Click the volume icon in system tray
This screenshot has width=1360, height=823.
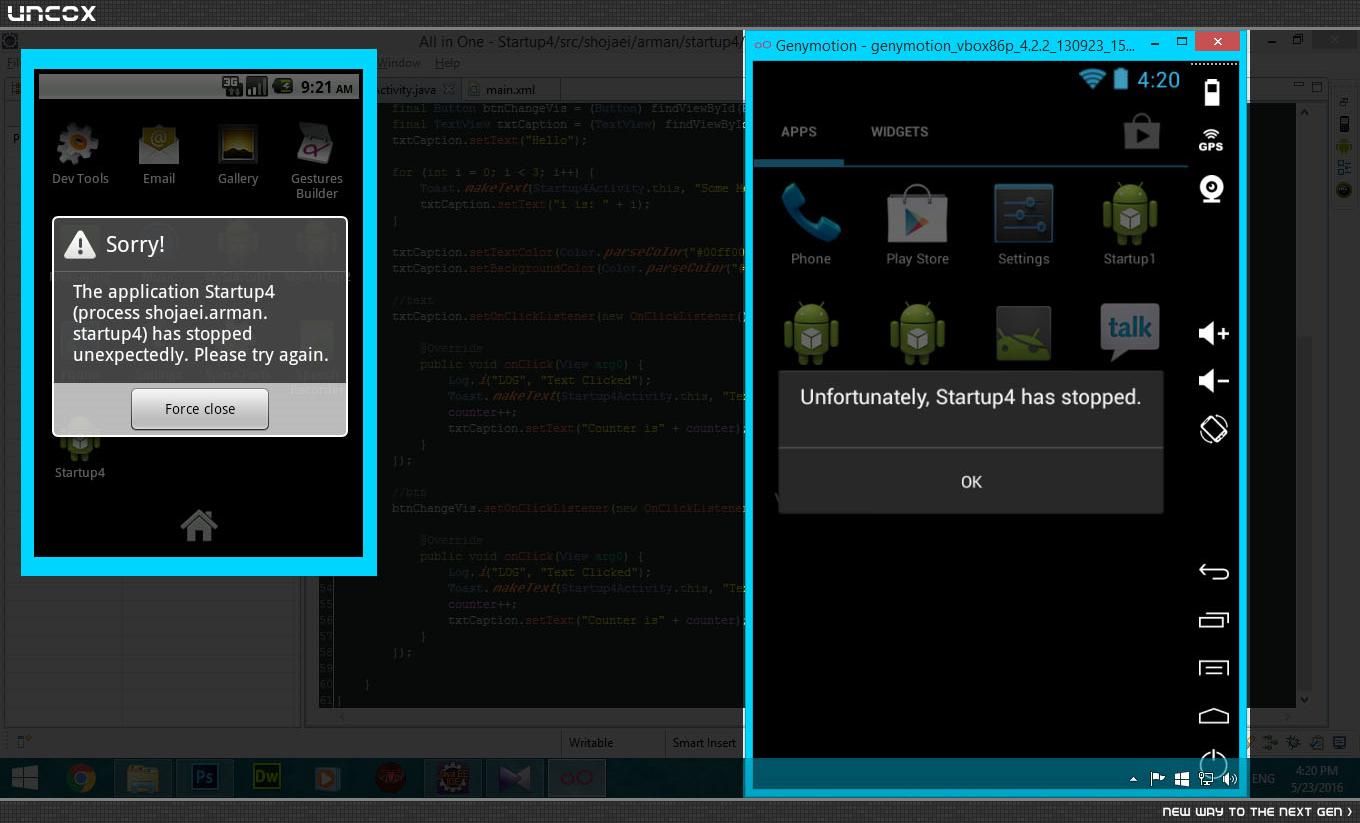1229,779
